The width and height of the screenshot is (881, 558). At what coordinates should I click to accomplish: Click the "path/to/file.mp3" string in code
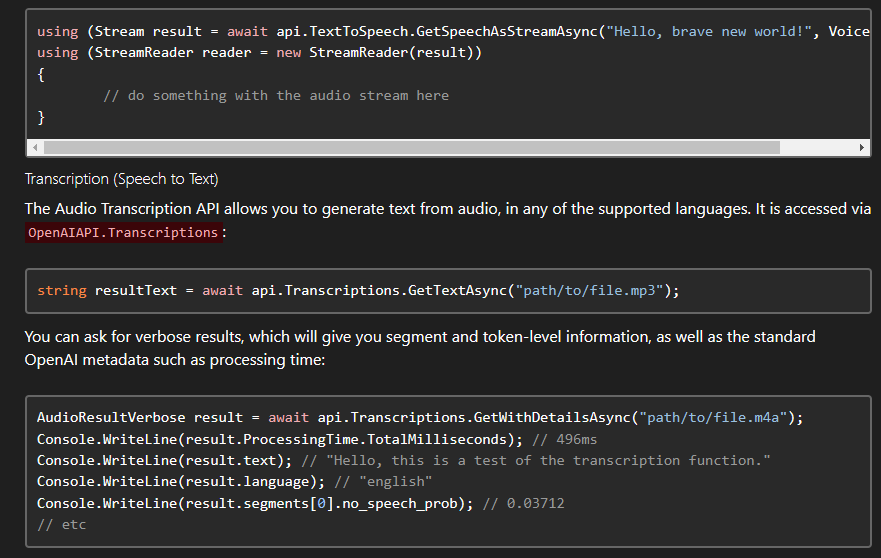tap(589, 291)
